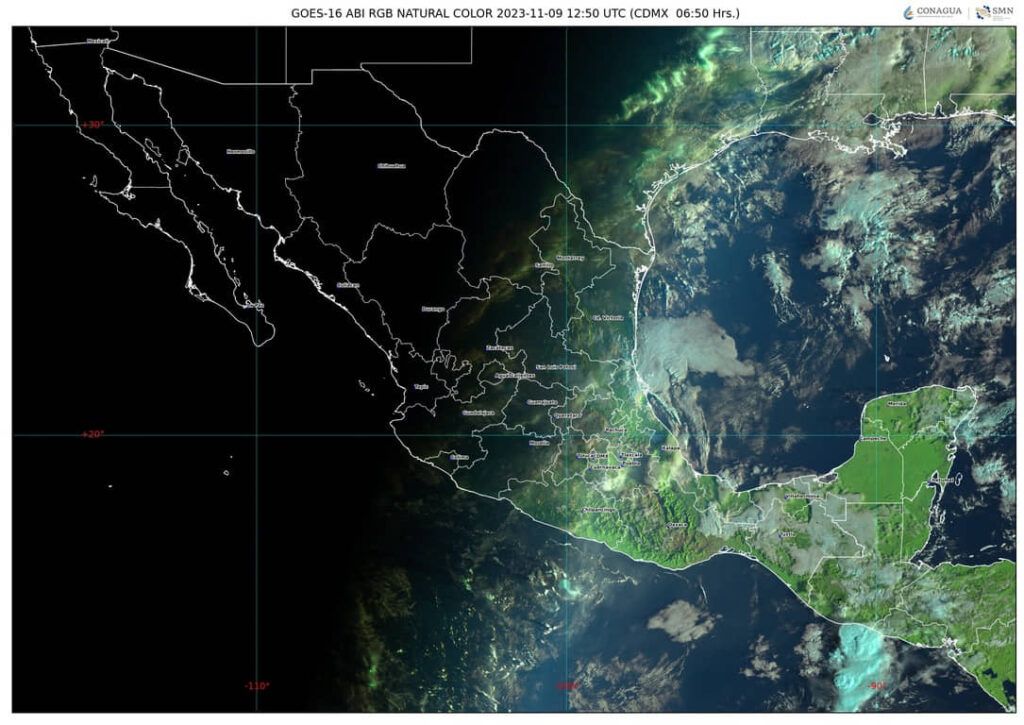Click the Campeche city label
This screenshot has width=1024, height=725.
[x=873, y=439]
